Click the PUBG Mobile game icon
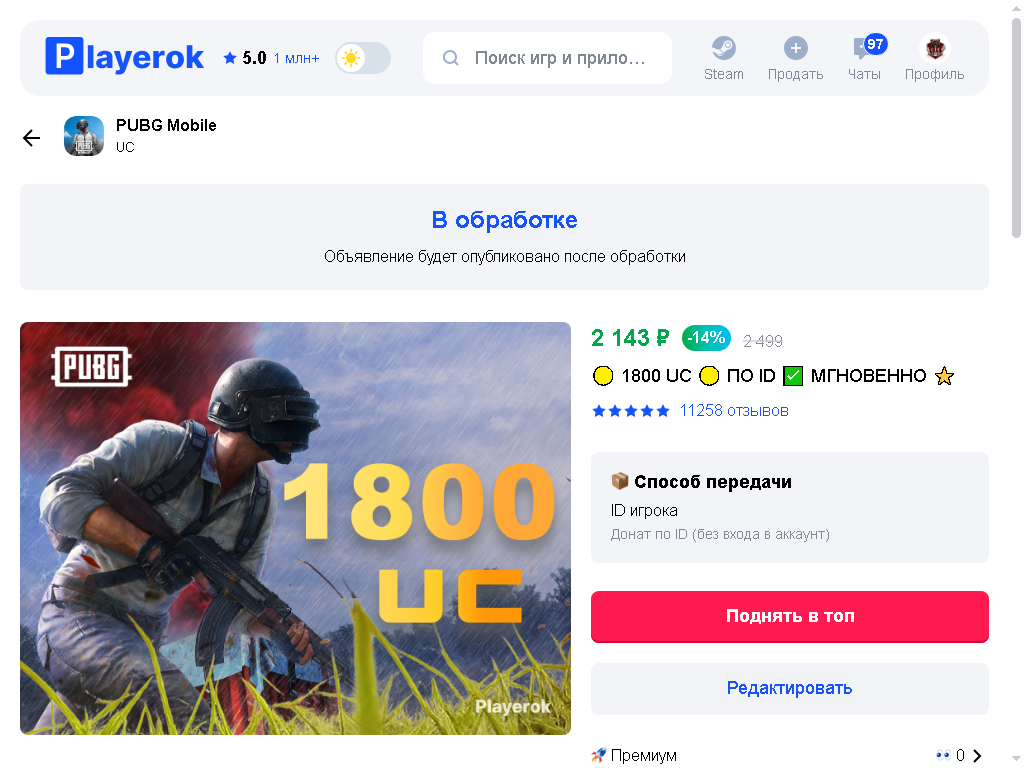 84,136
